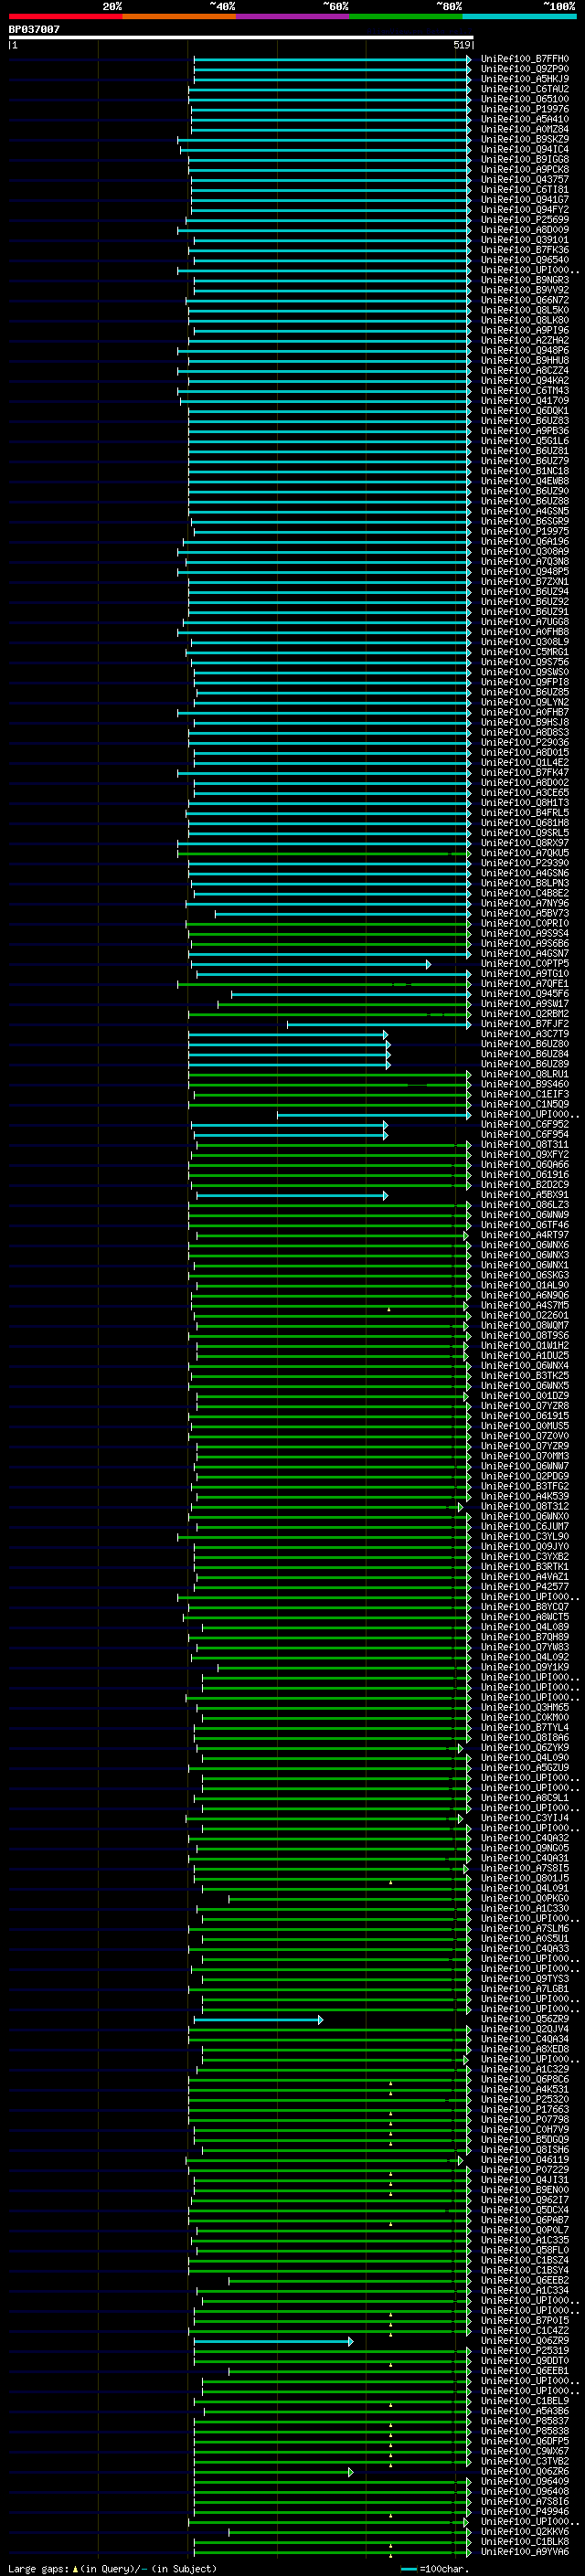This screenshot has width=585, height=2576.
Task: Select hit label UniRef100_B6UZ89
Action: click(x=525, y=1064)
